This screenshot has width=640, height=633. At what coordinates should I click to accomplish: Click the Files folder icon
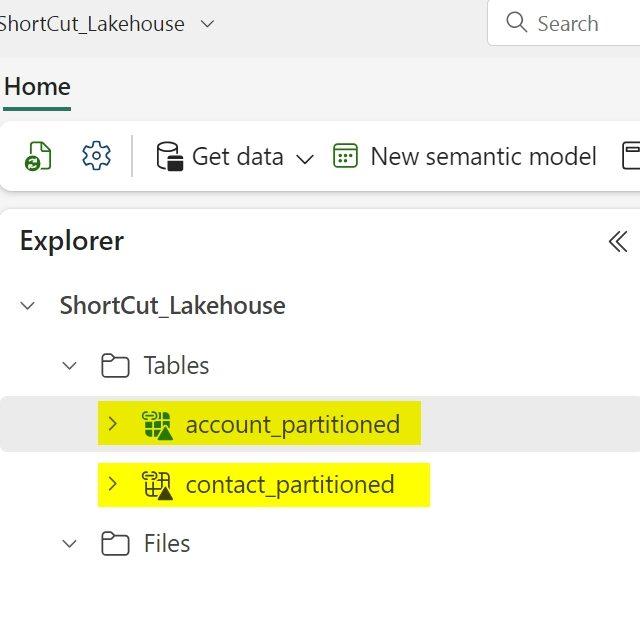click(x=115, y=544)
